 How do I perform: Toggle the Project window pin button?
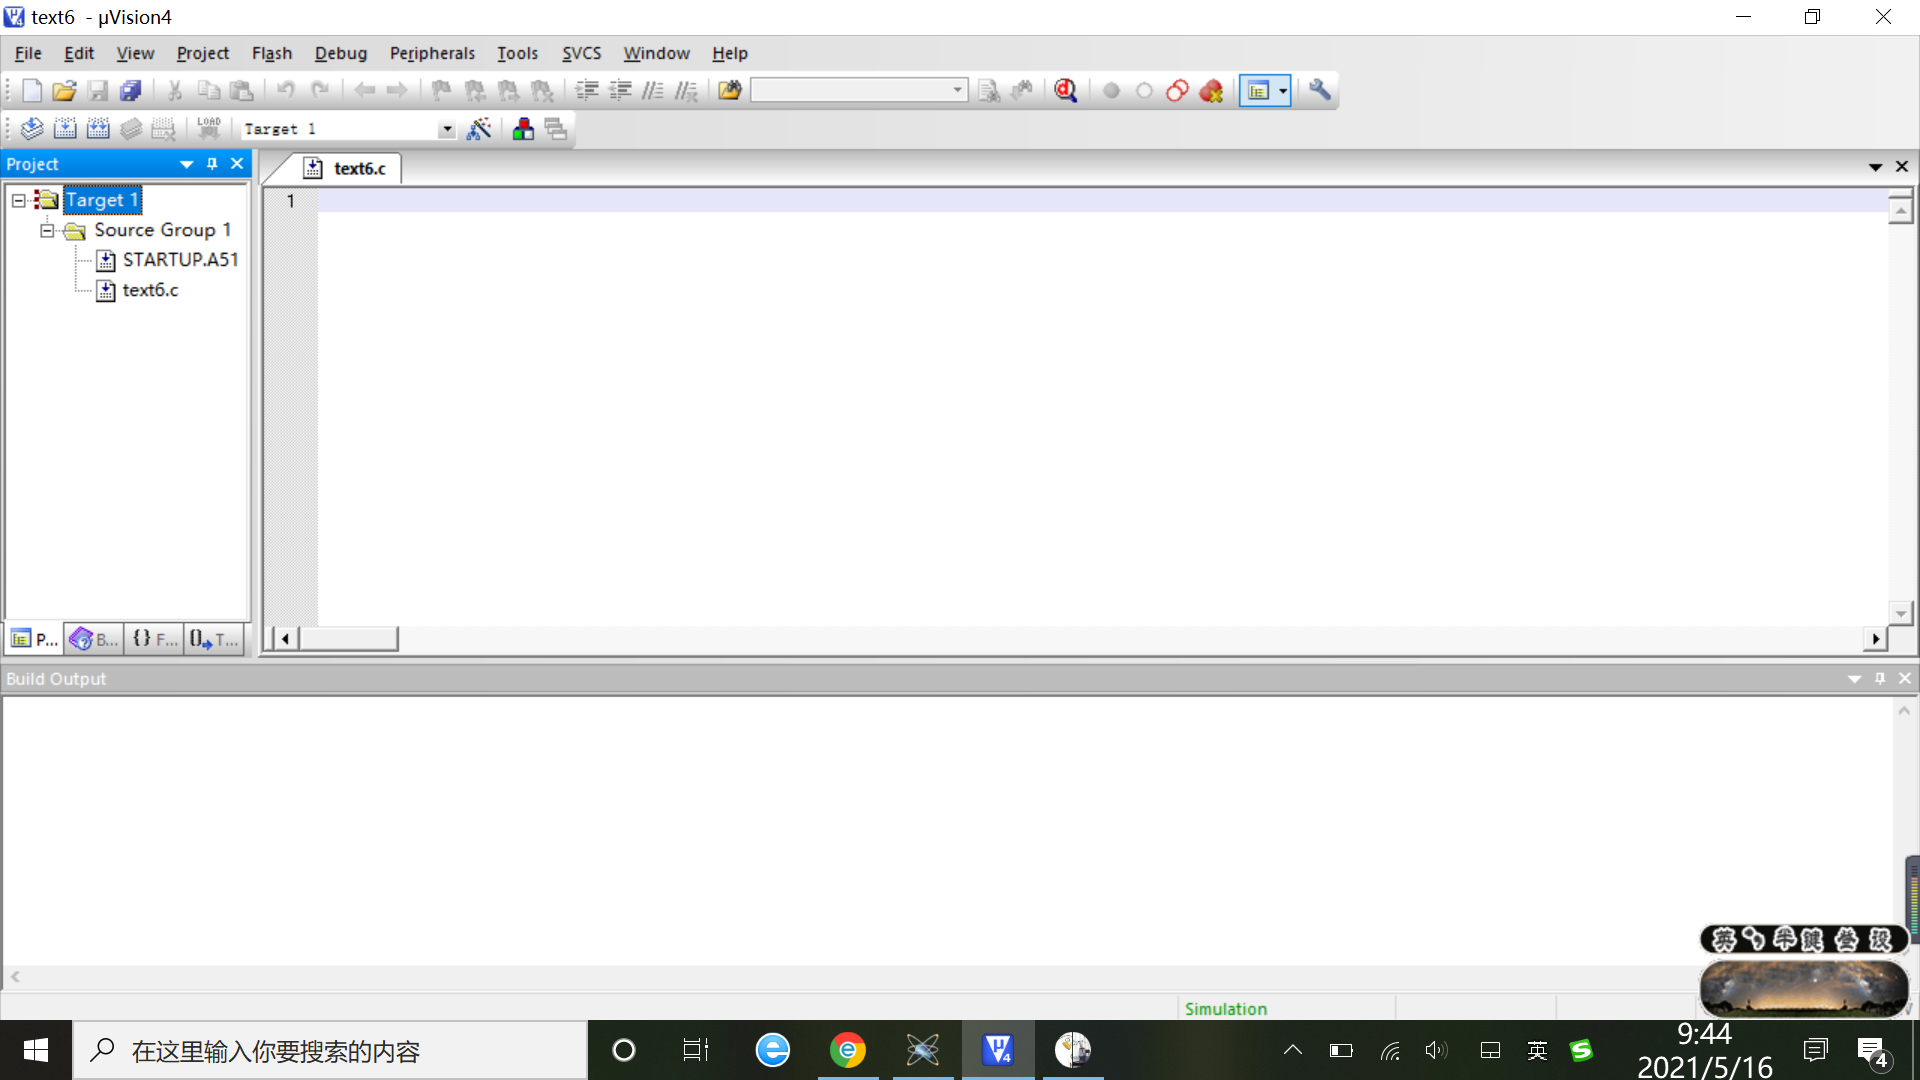coord(212,164)
